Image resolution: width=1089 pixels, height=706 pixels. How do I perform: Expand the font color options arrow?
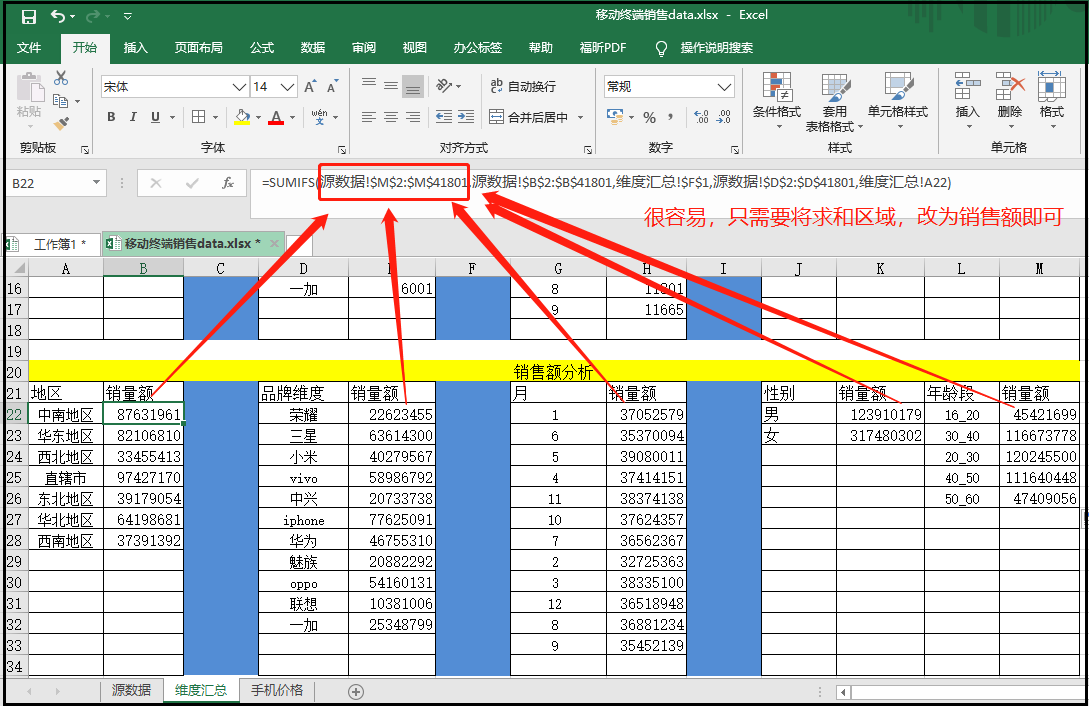click(x=292, y=117)
